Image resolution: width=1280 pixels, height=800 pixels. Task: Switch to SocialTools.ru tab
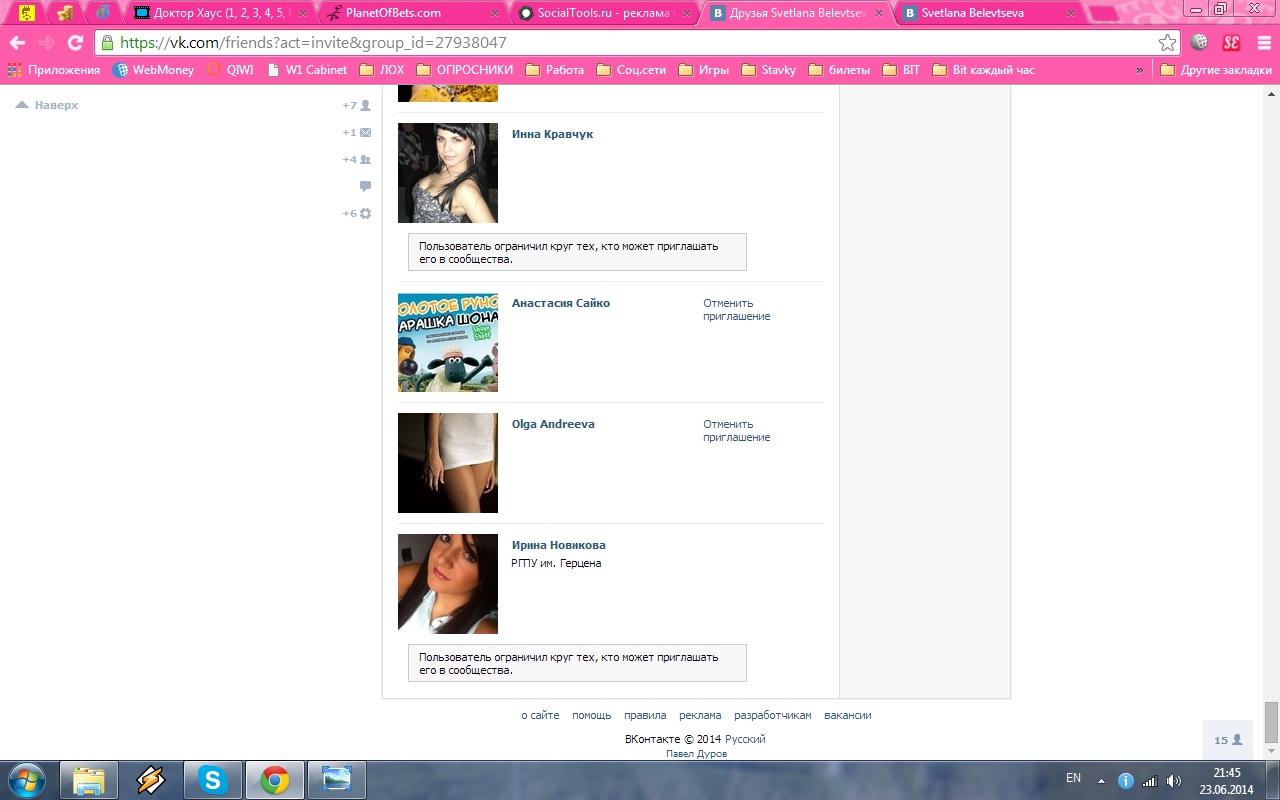(605, 14)
